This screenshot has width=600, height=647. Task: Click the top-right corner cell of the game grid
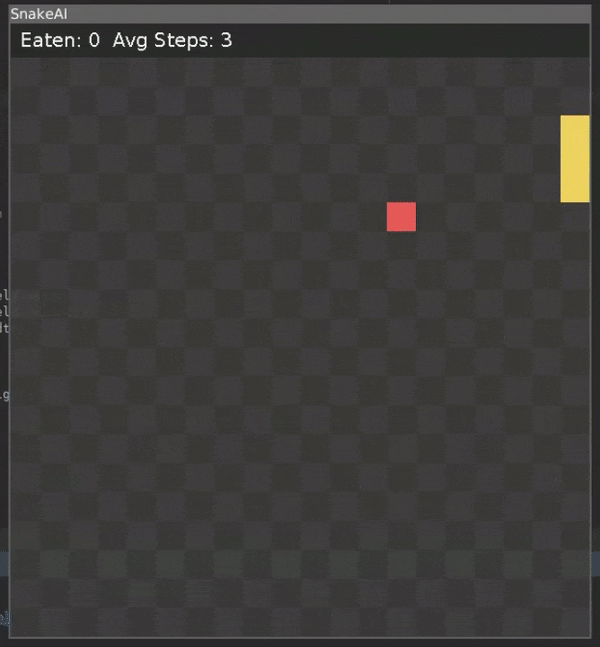coord(575,72)
